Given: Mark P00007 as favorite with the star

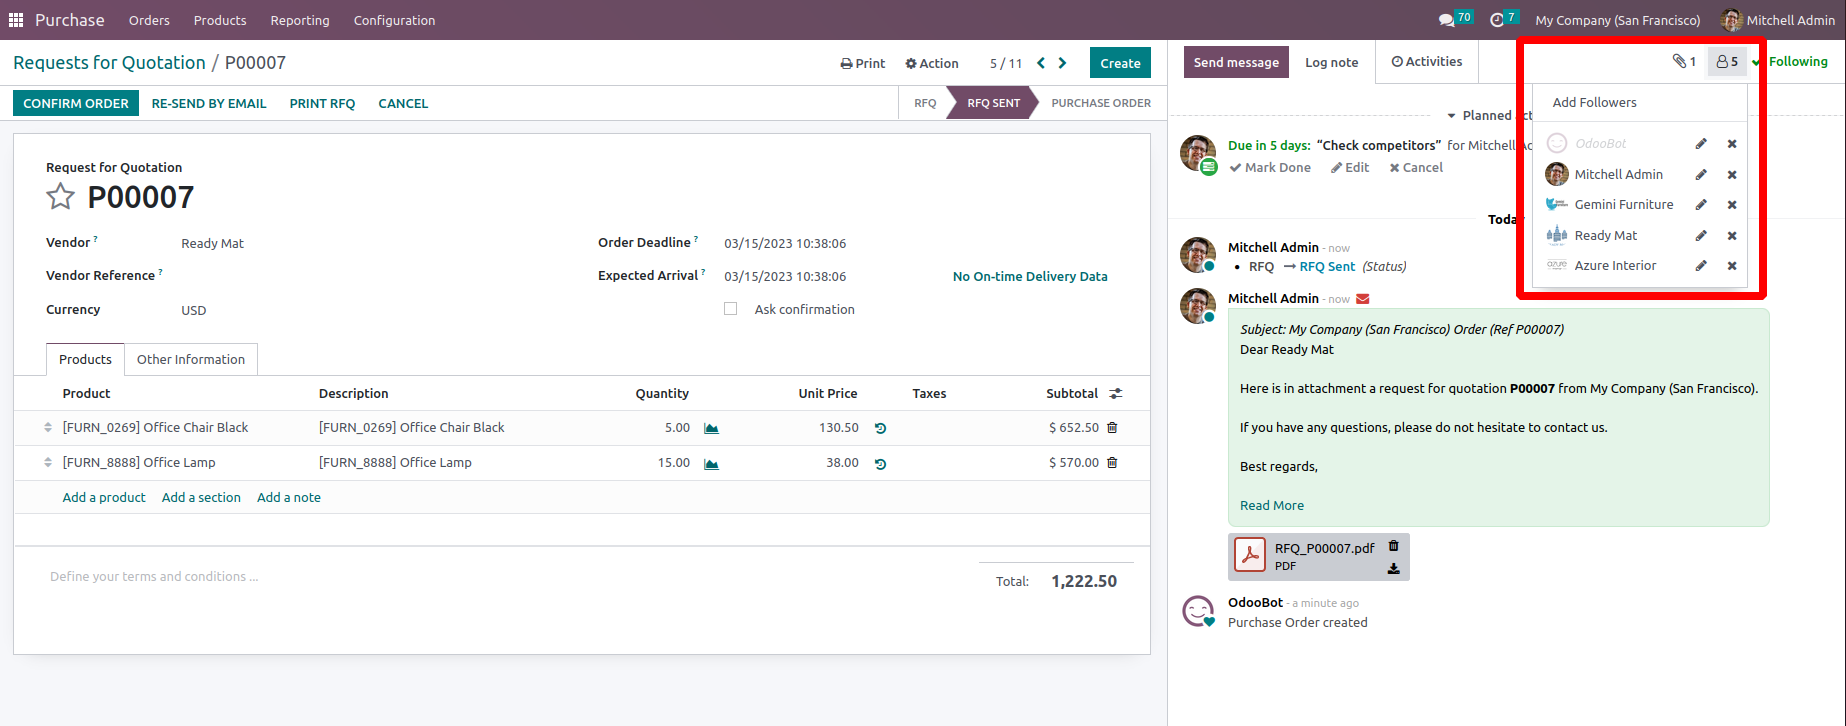Looking at the screenshot, I should click(60, 197).
